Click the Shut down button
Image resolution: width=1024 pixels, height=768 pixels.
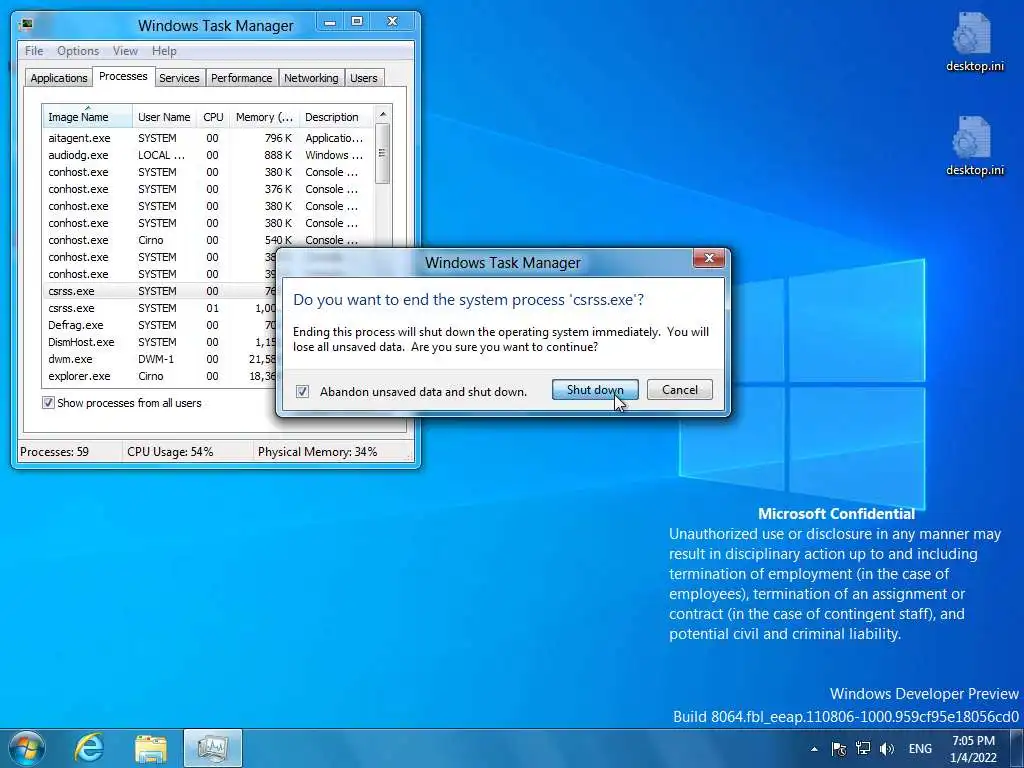pyautogui.click(x=595, y=390)
